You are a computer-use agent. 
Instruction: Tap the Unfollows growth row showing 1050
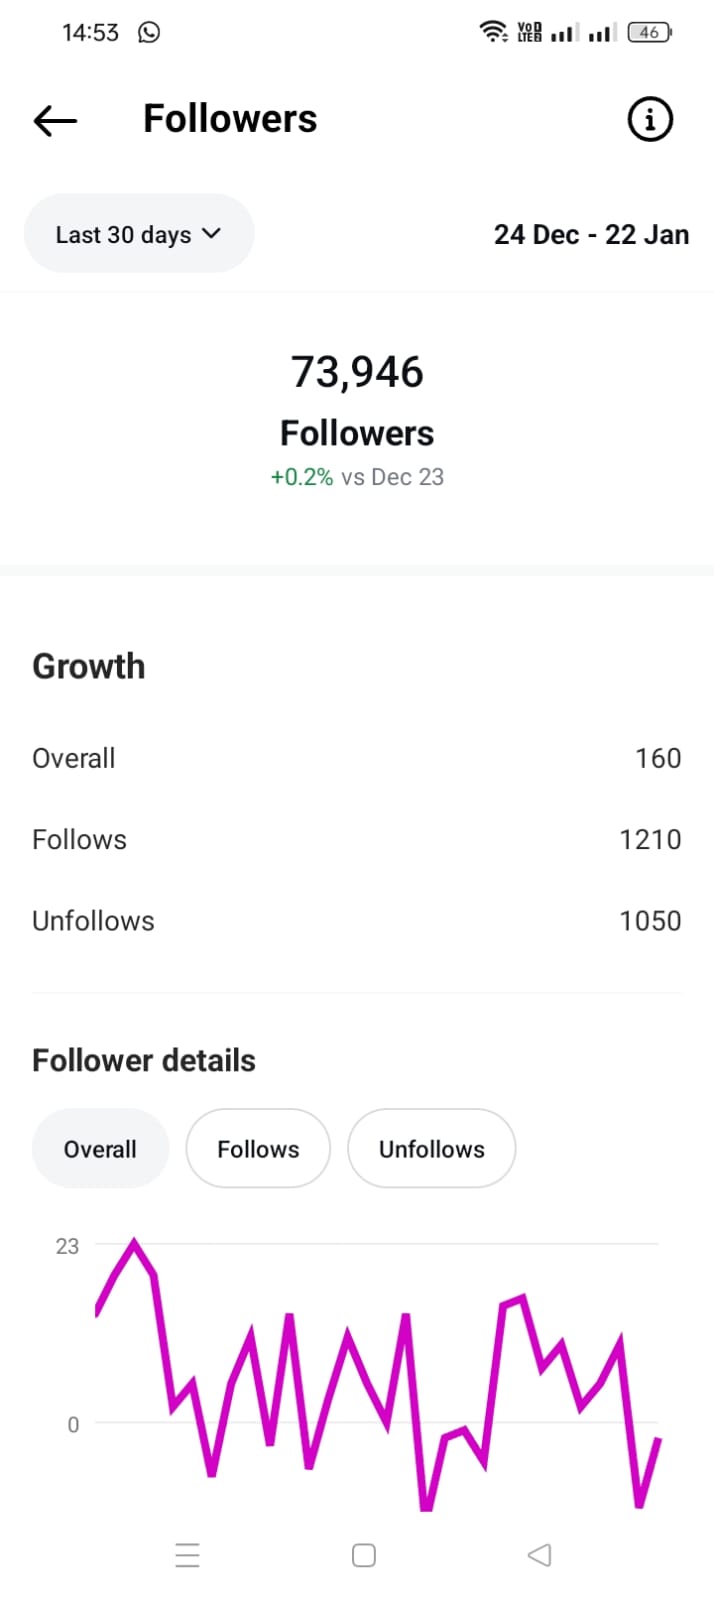[357, 920]
